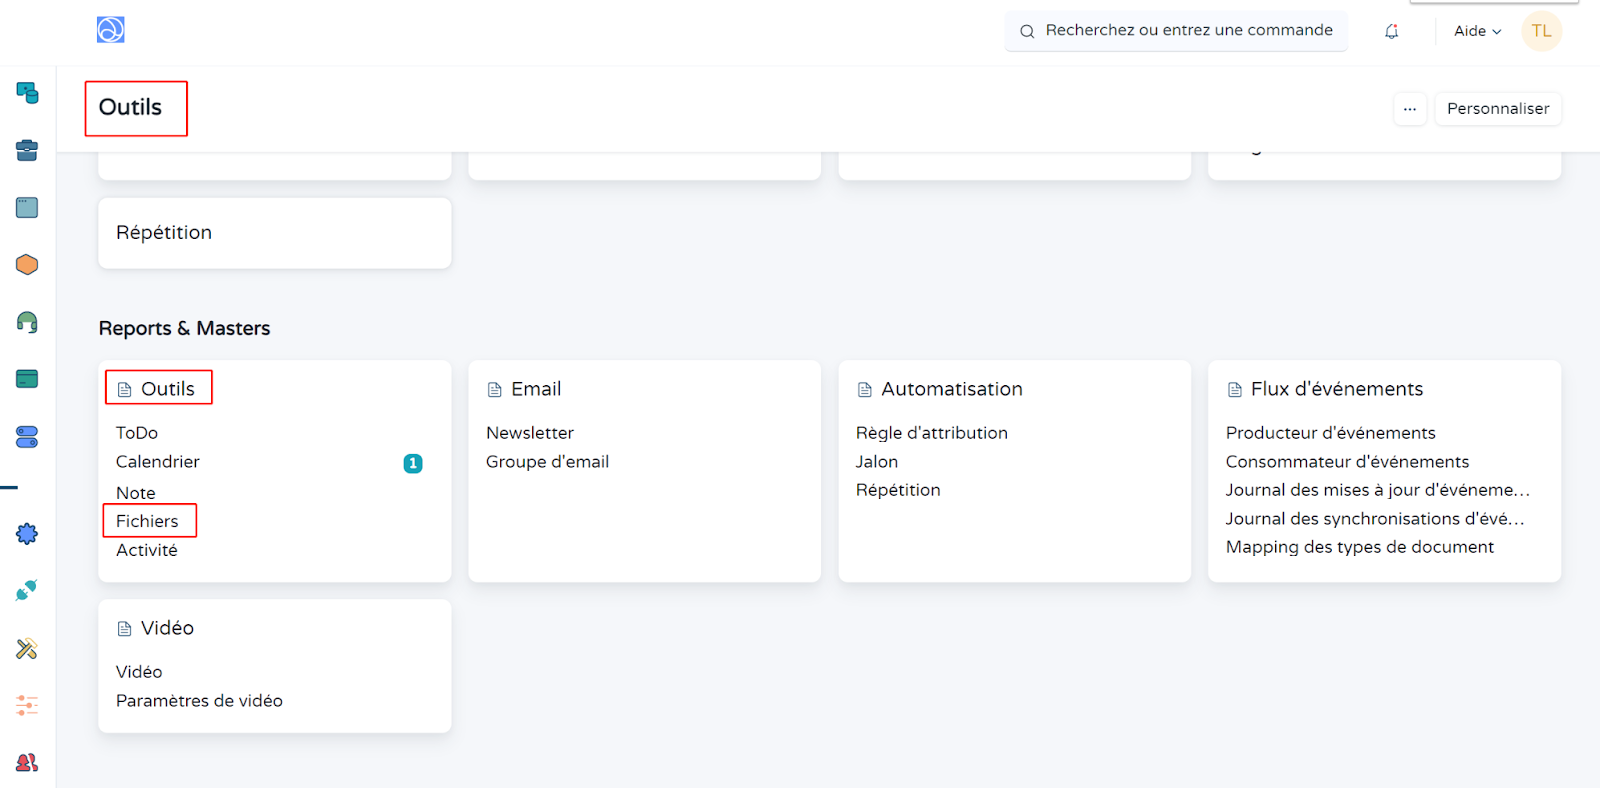Open the three-dots more options menu
The width and height of the screenshot is (1600, 788).
coord(1409,109)
